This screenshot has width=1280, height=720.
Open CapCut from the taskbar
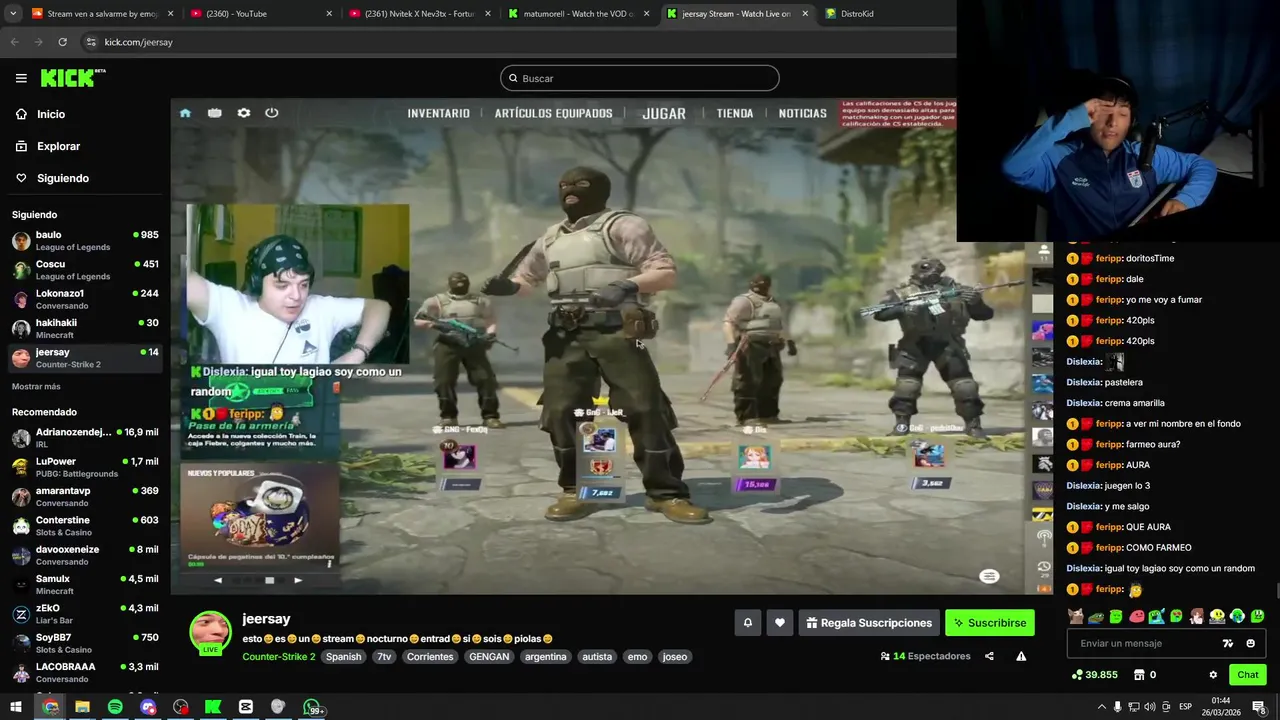point(246,707)
